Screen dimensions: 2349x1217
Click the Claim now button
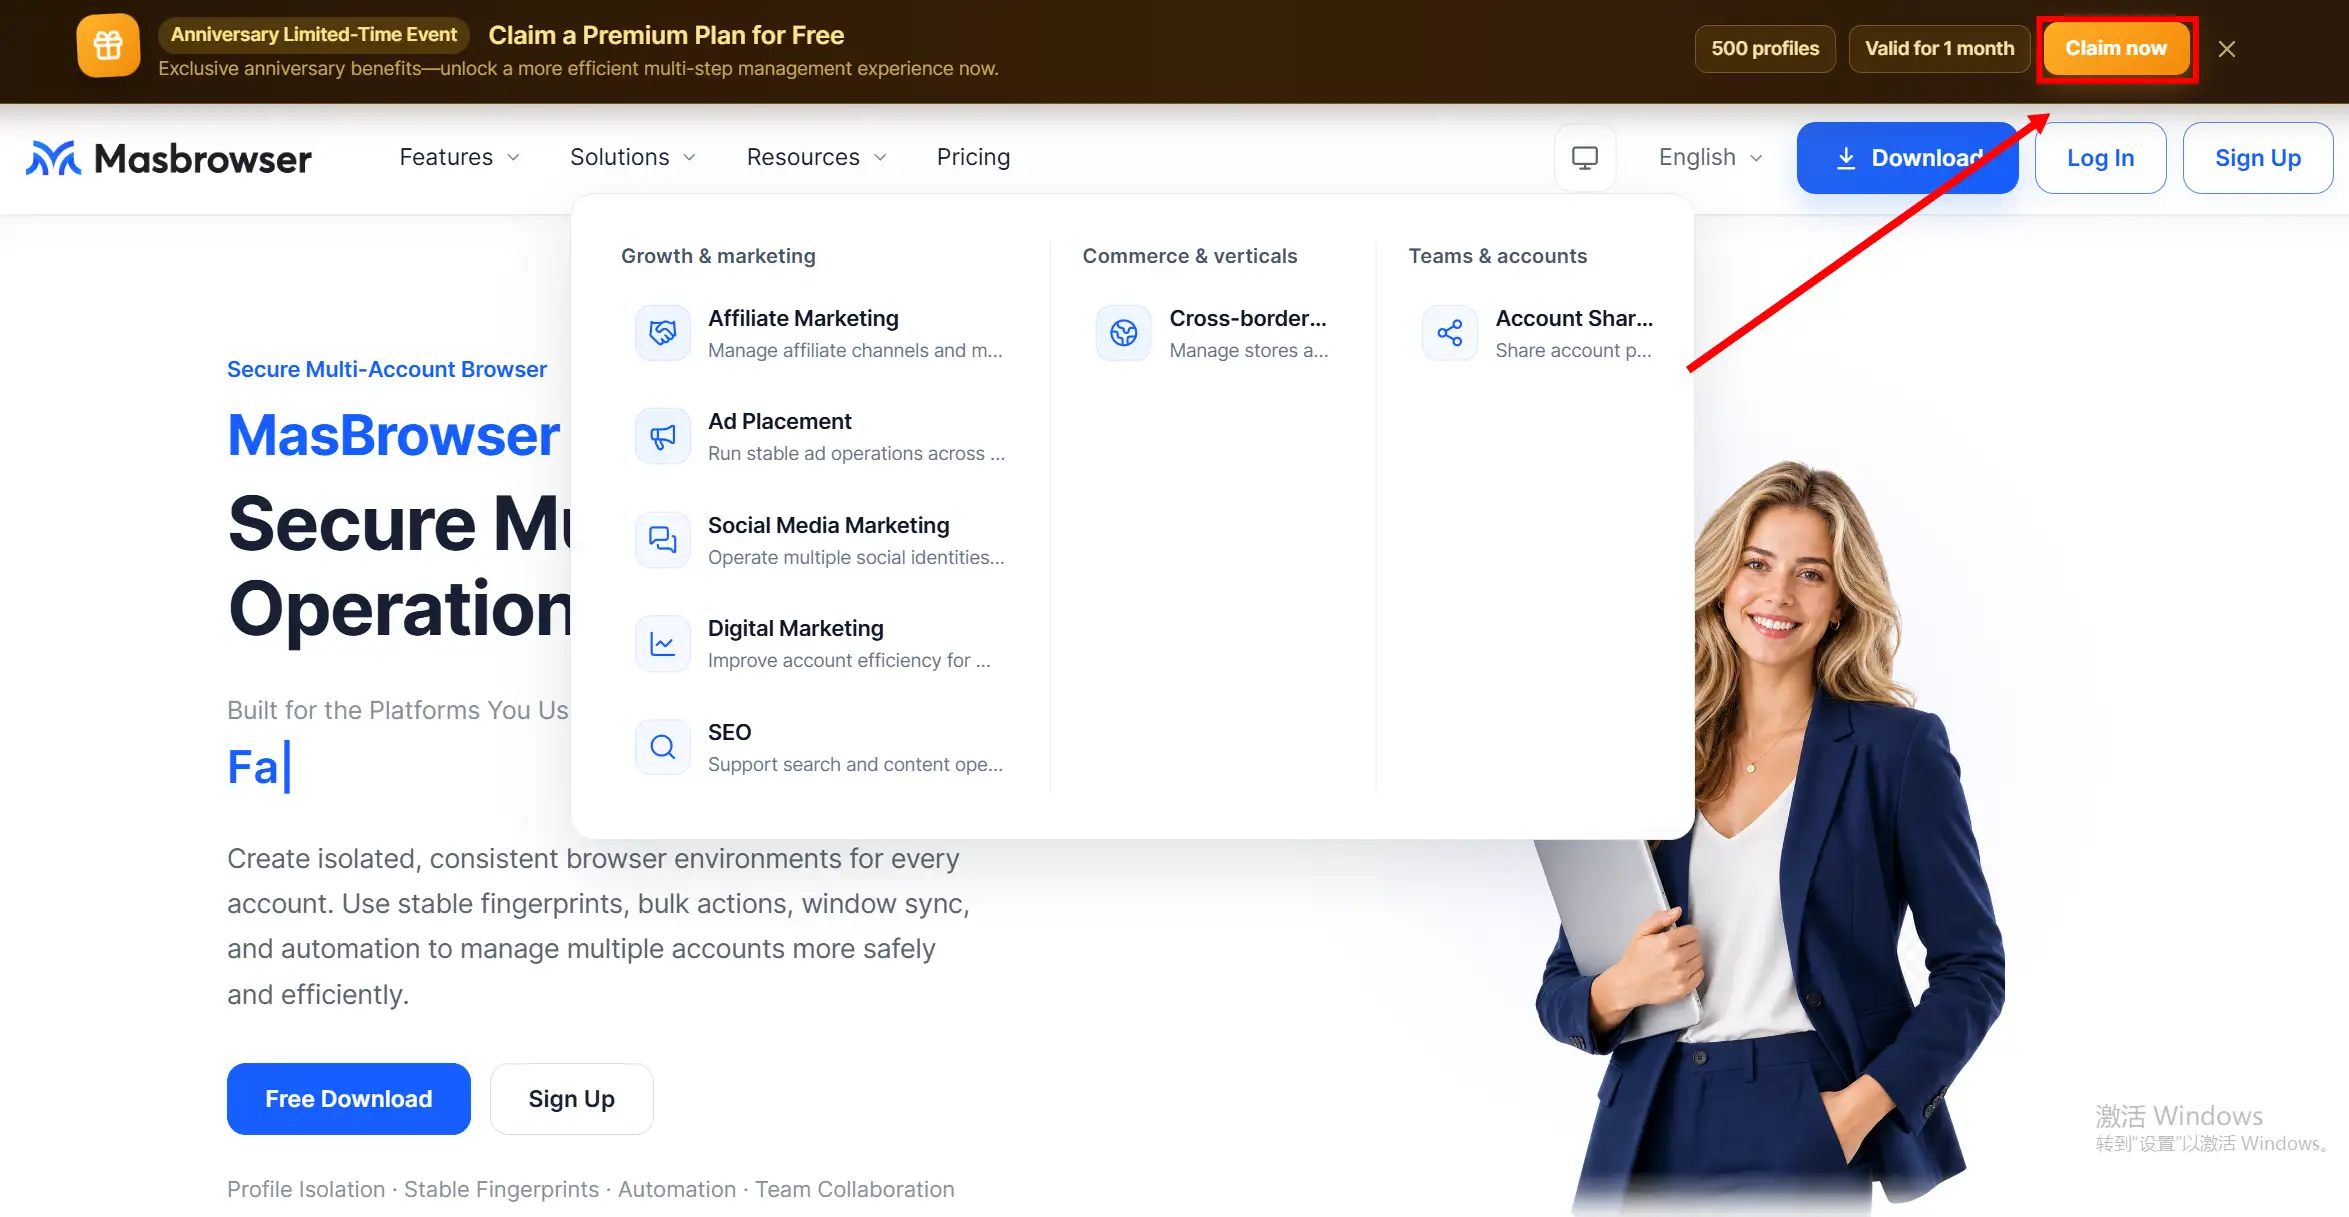click(2116, 48)
